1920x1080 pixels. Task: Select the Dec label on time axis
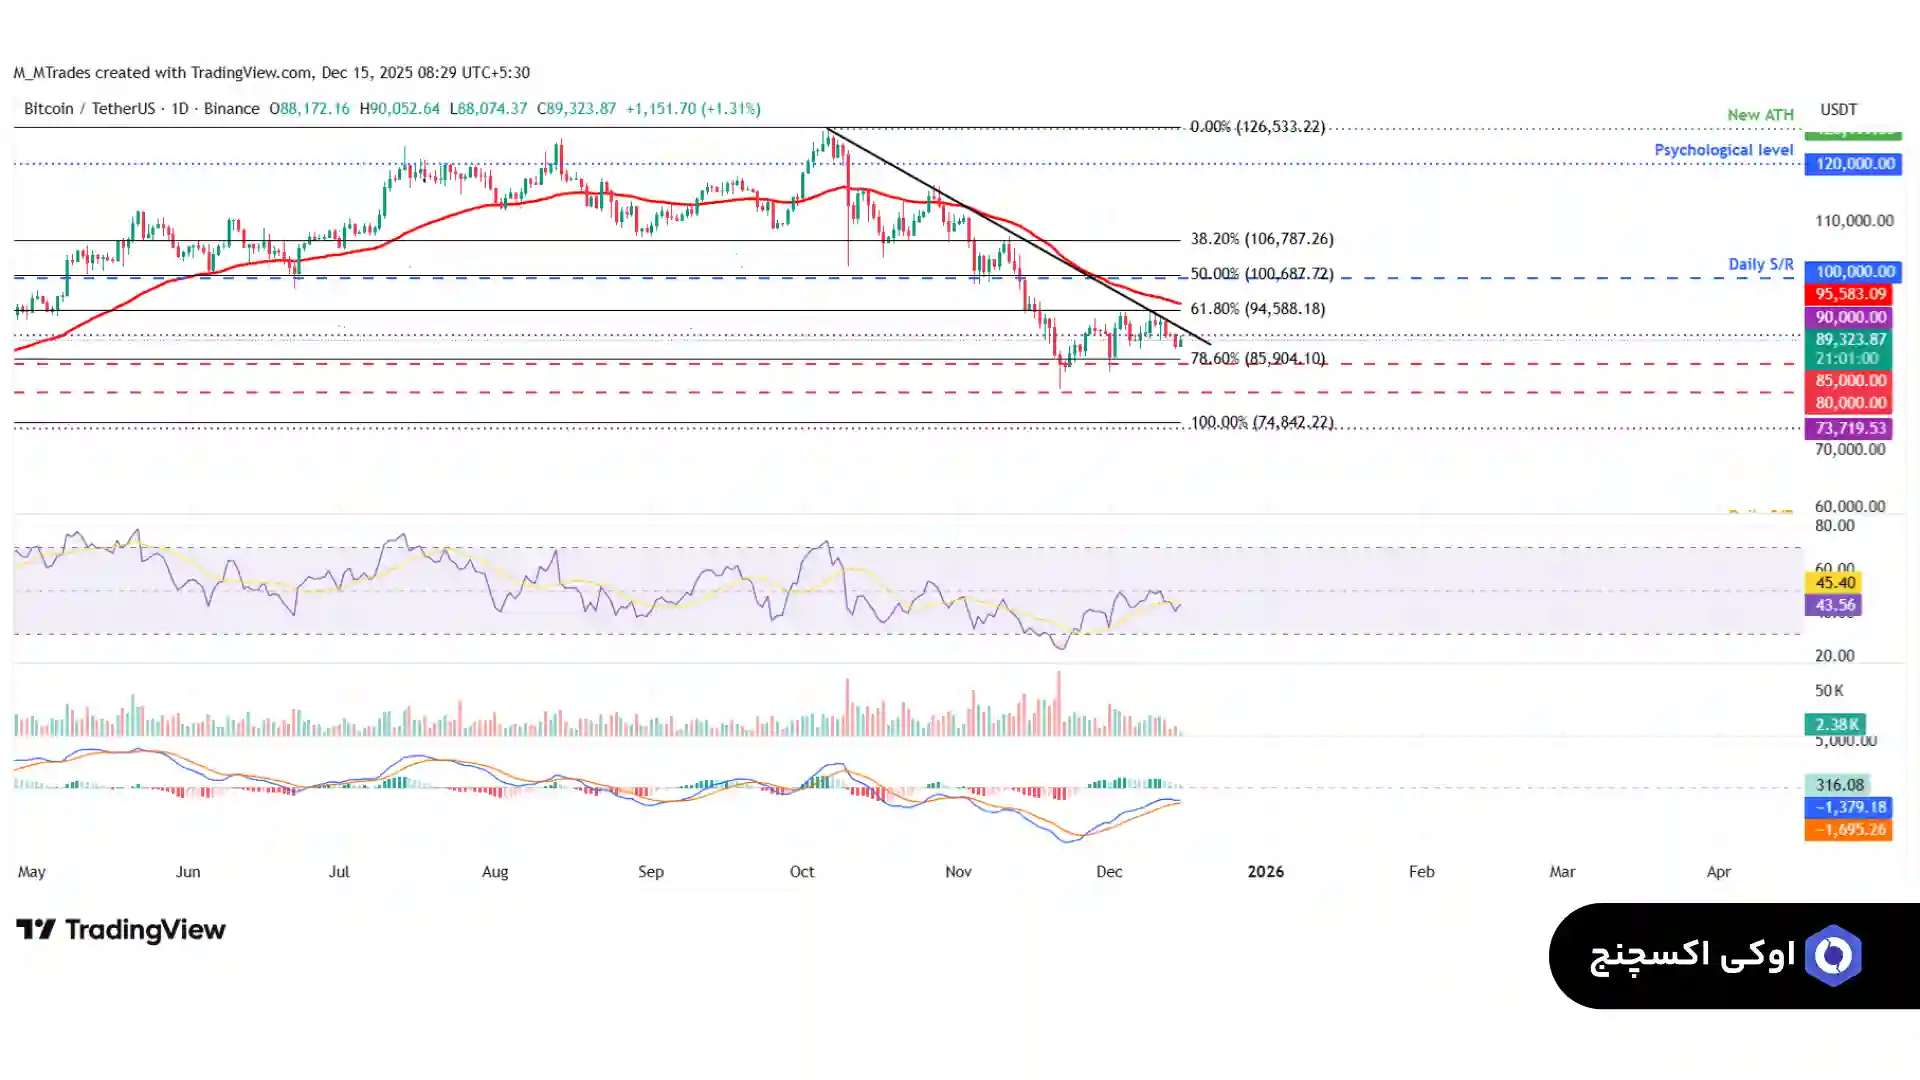pyautogui.click(x=1109, y=872)
